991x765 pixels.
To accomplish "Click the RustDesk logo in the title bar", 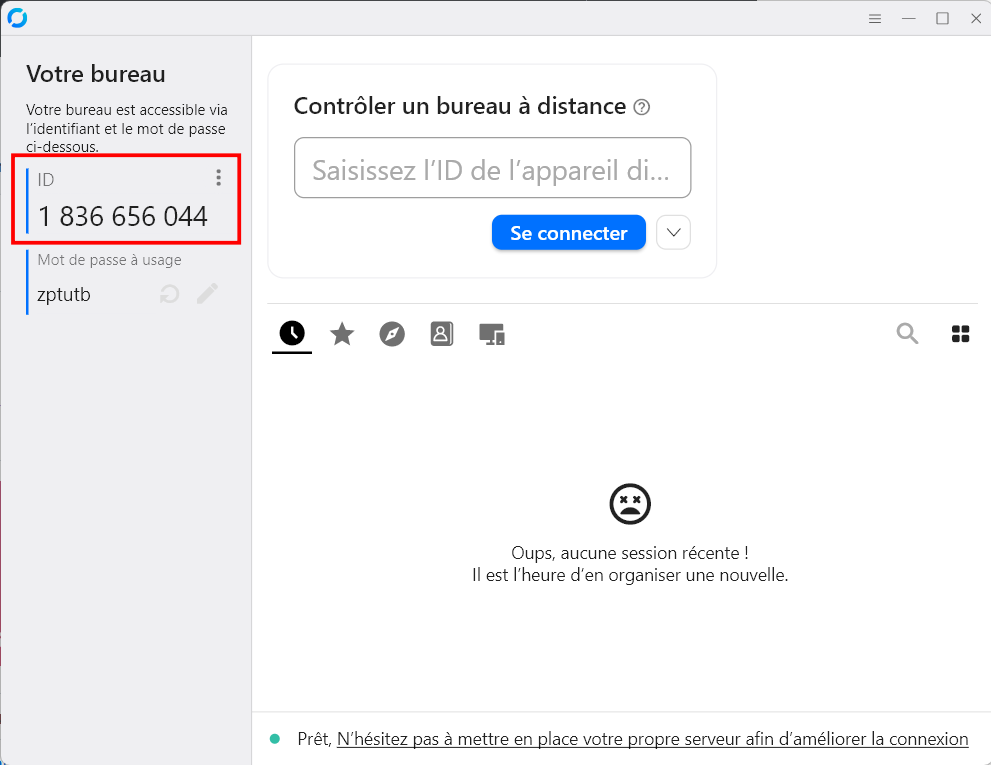I will 17,17.
